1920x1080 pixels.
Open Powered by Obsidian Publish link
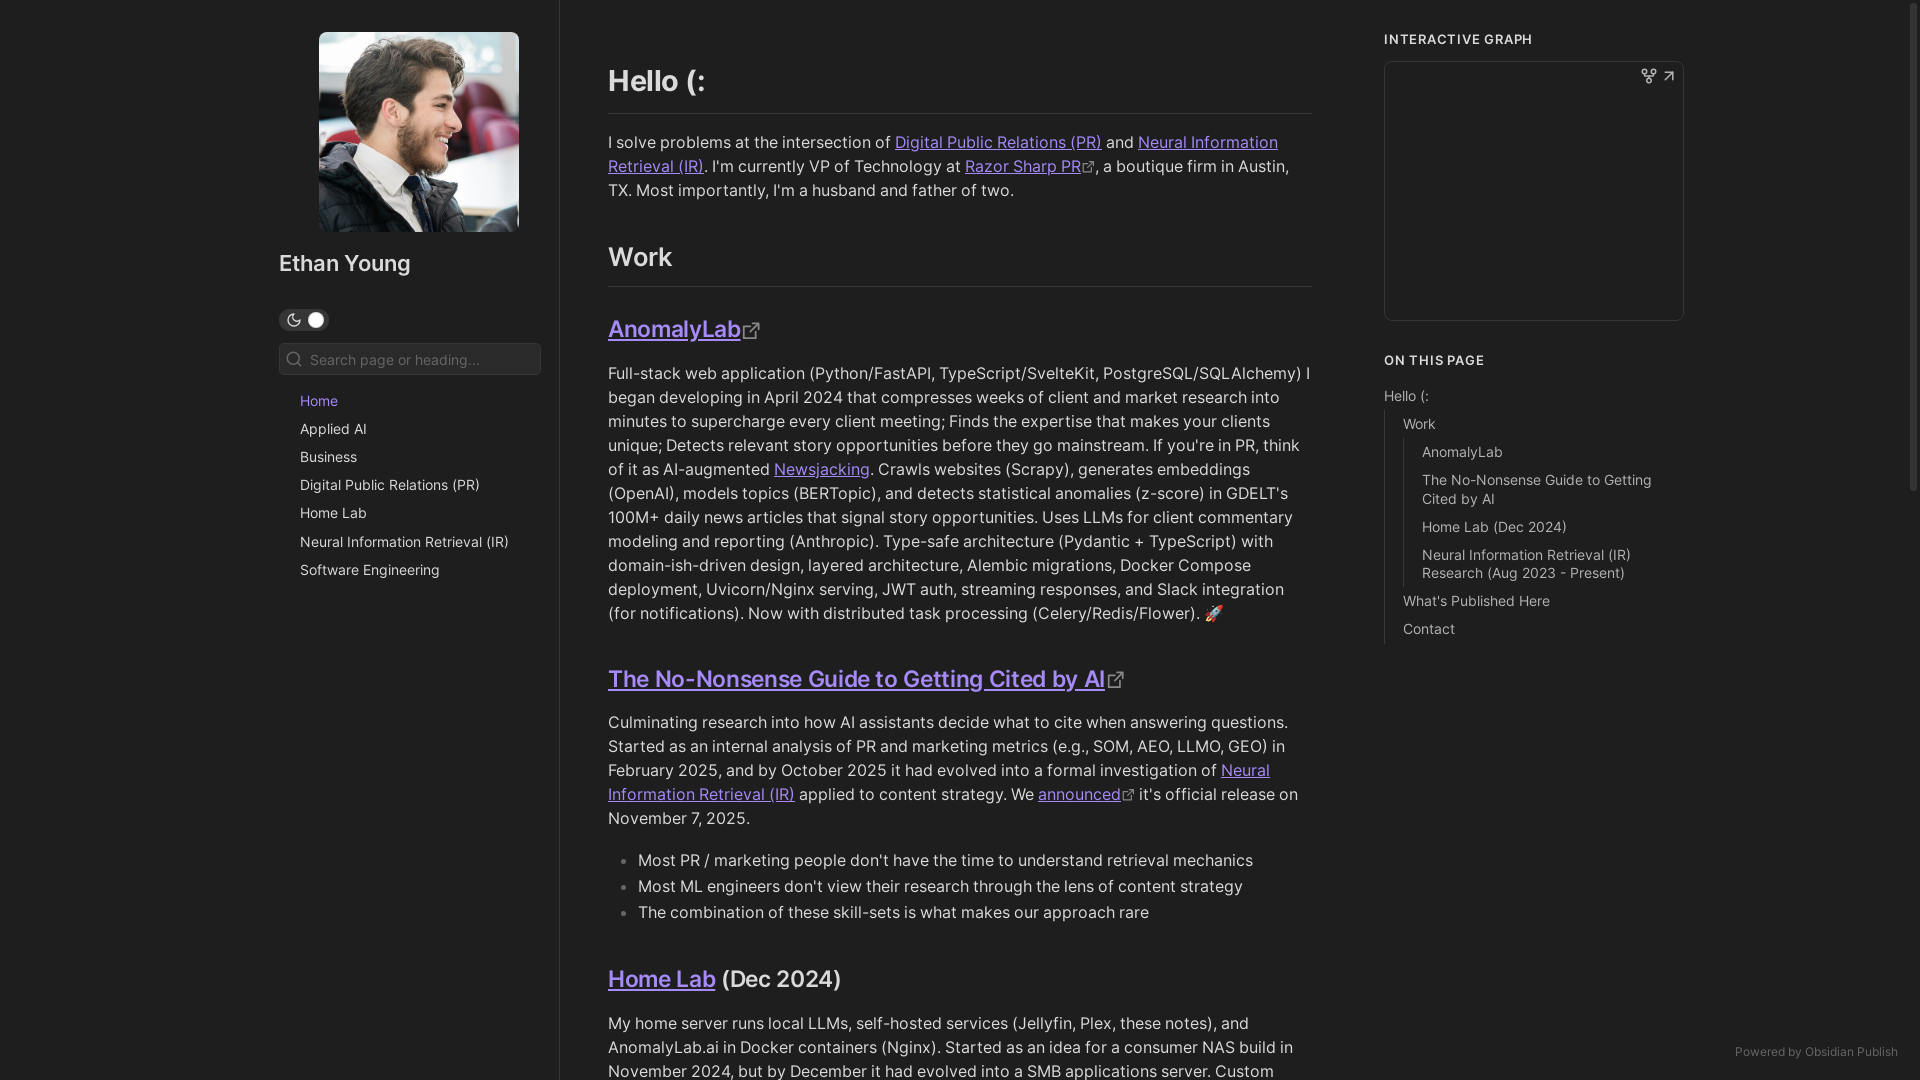[1816, 1052]
